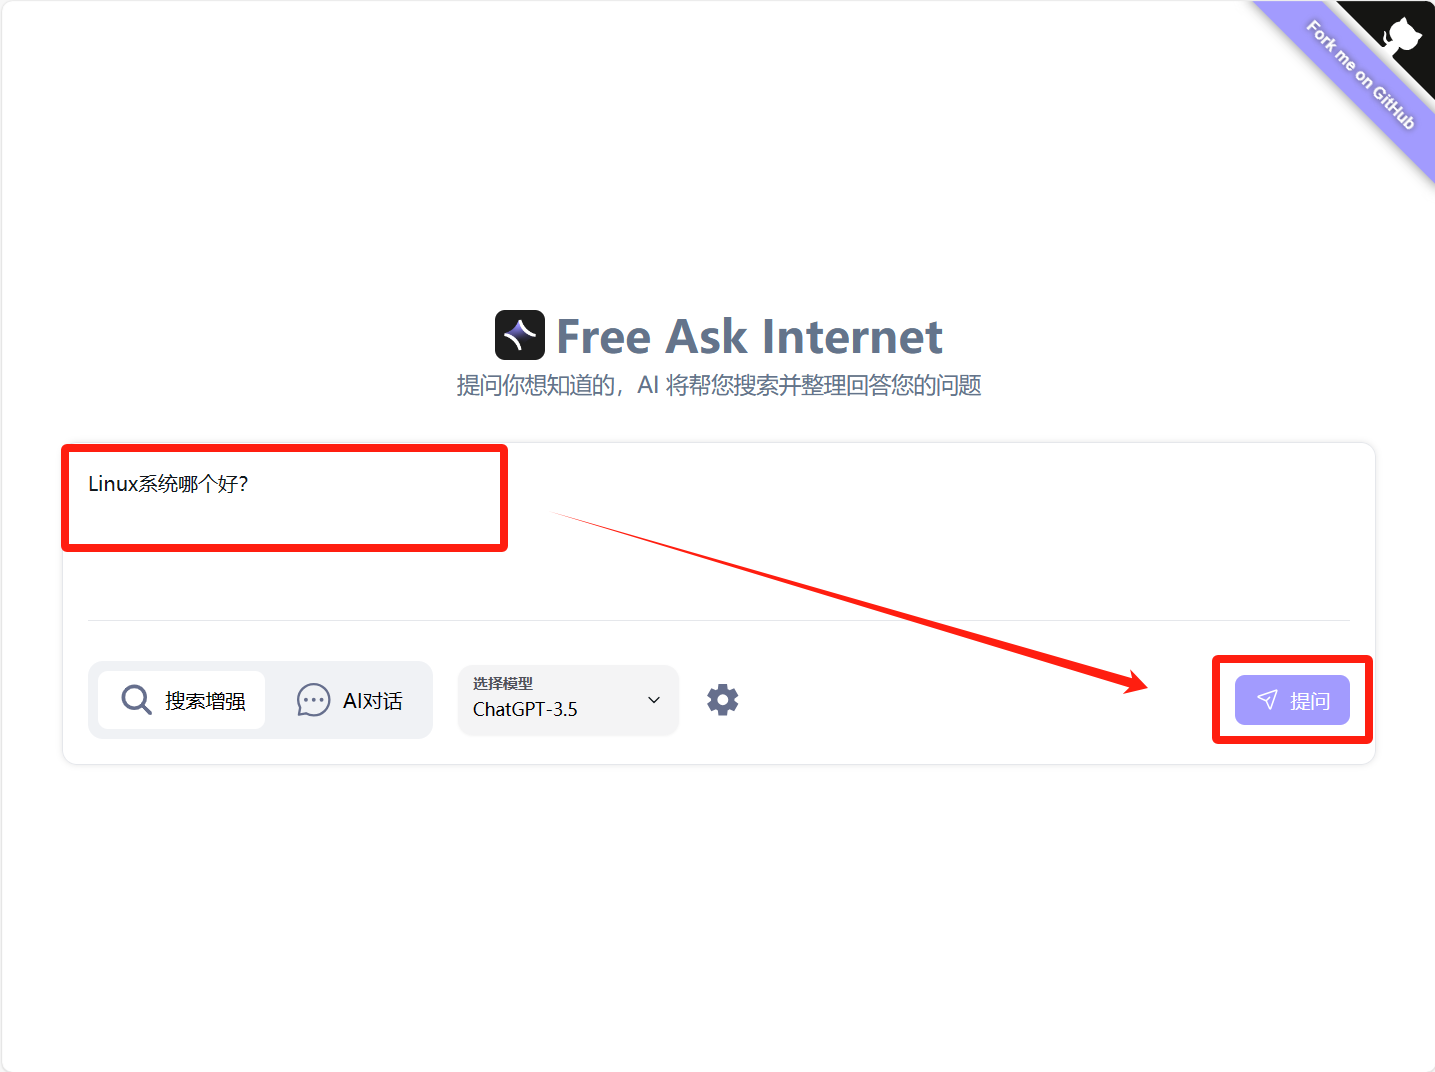The width and height of the screenshot is (1435, 1072).
Task: Click the 选择模型 label
Action: pyautogui.click(x=503, y=683)
